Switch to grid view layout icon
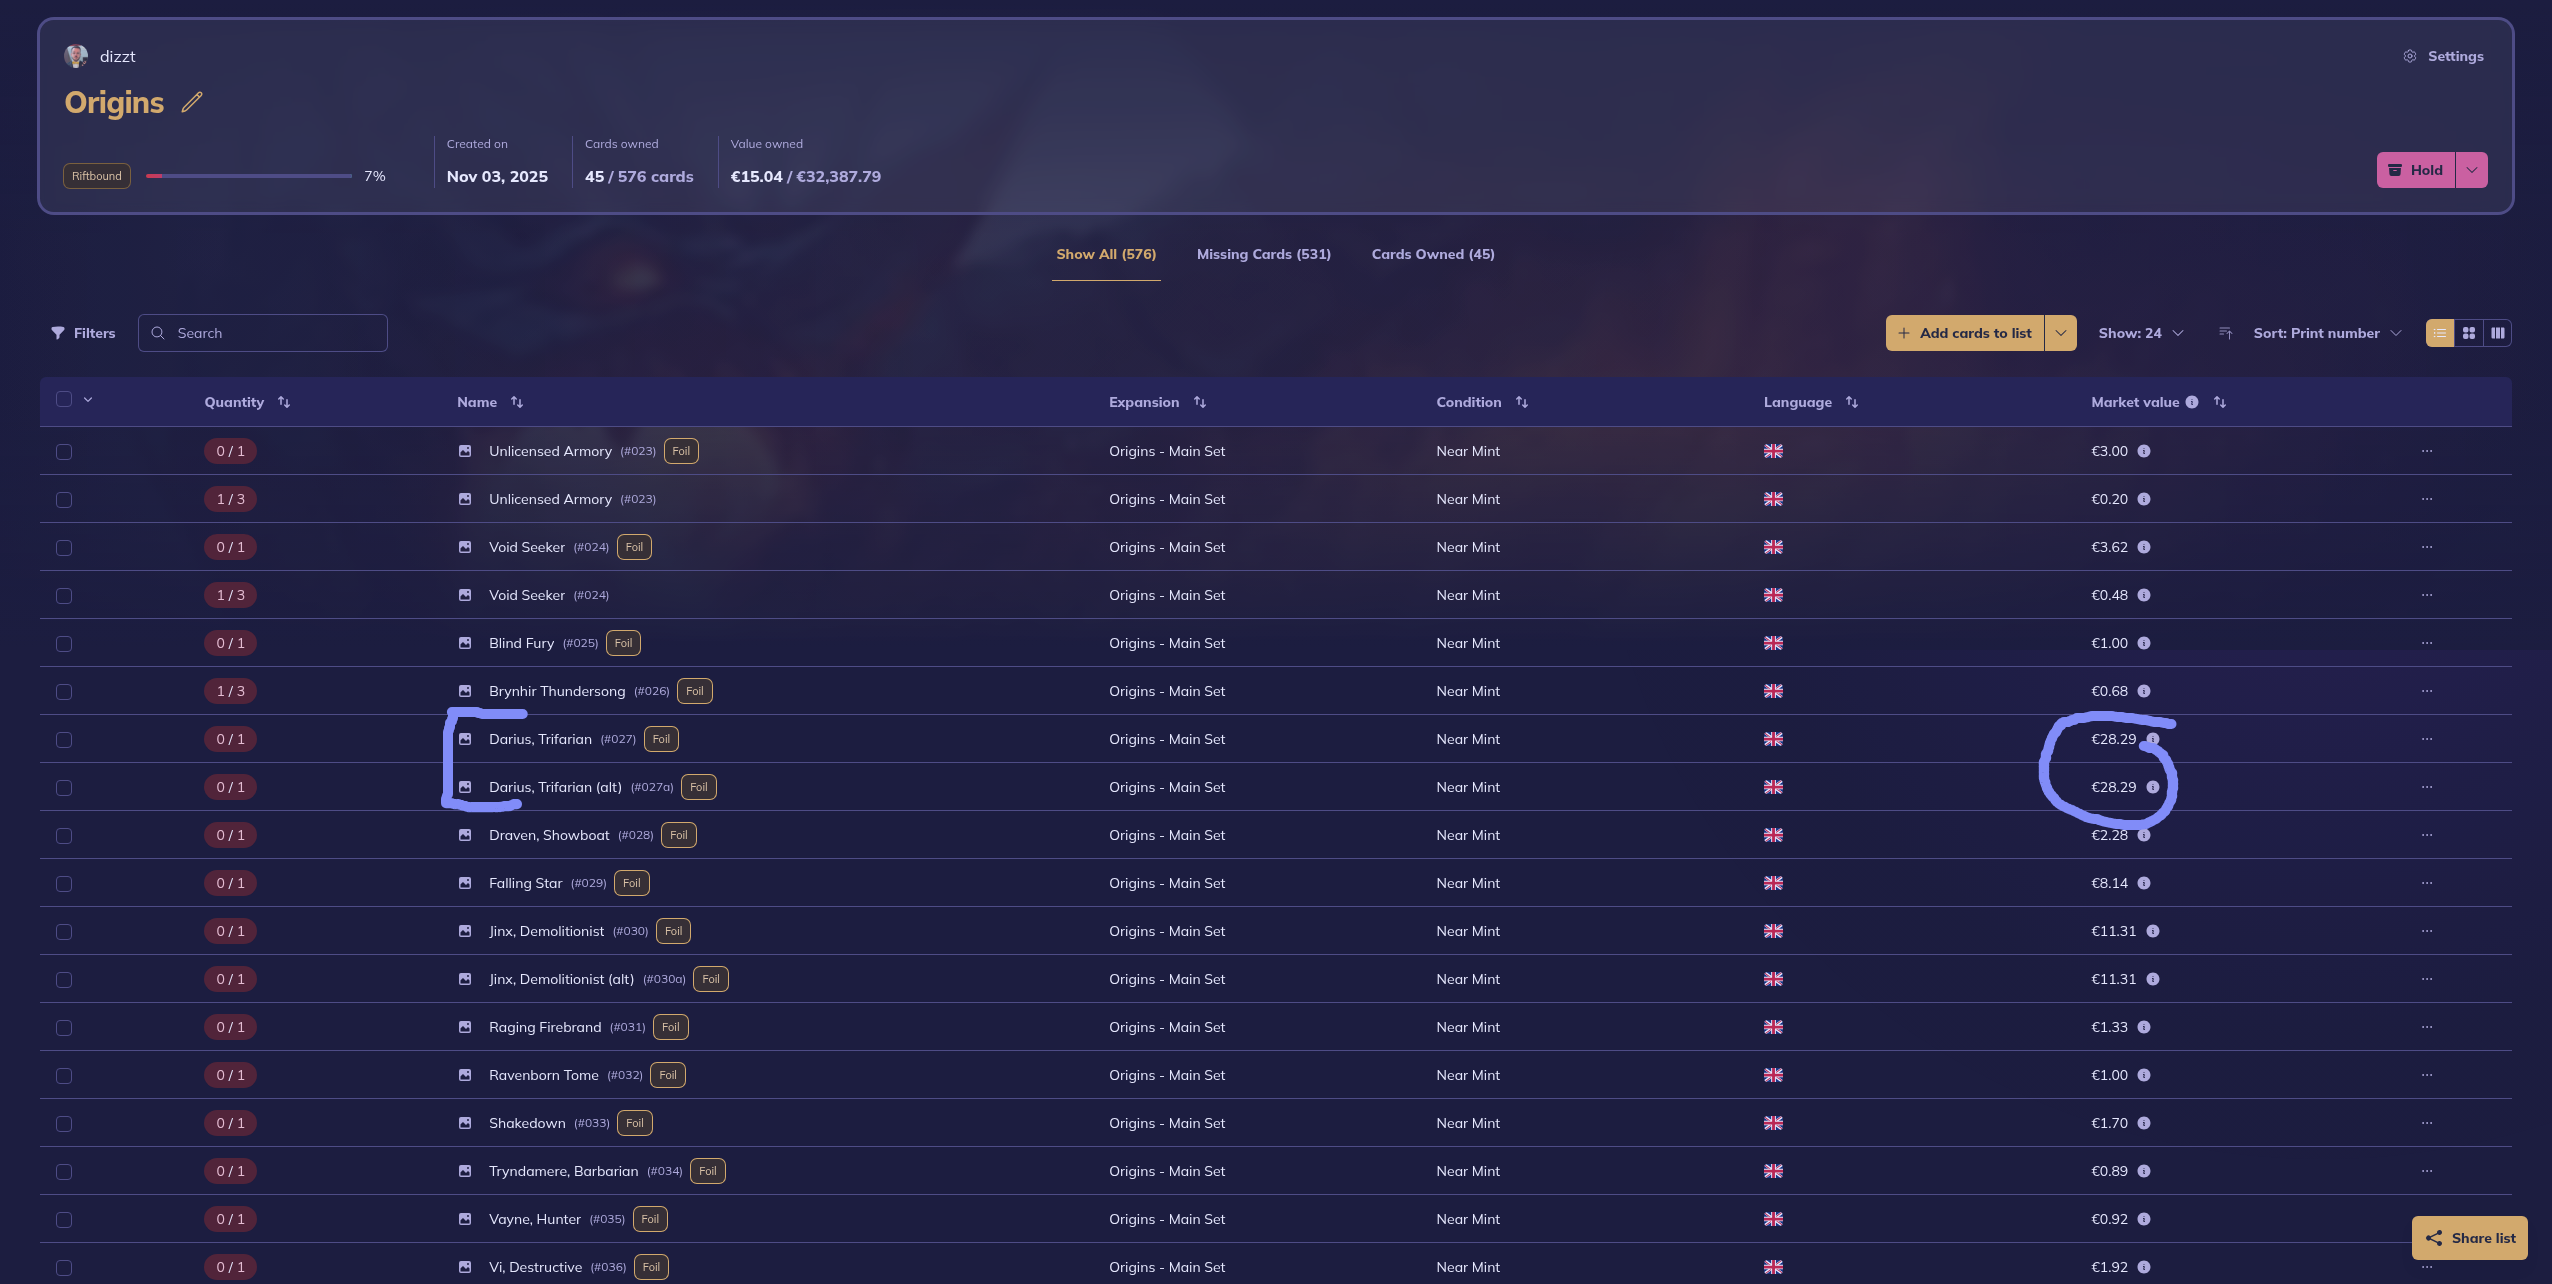Screen dimensions: 2552x1284 click(2469, 333)
